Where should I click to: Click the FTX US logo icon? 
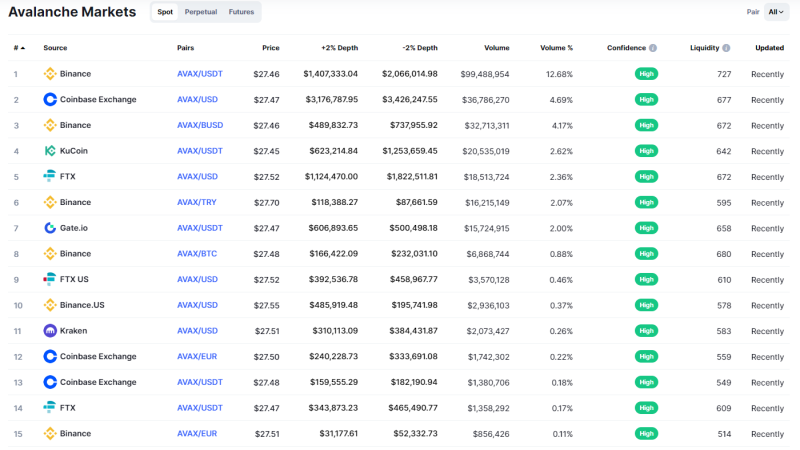tap(49, 279)
